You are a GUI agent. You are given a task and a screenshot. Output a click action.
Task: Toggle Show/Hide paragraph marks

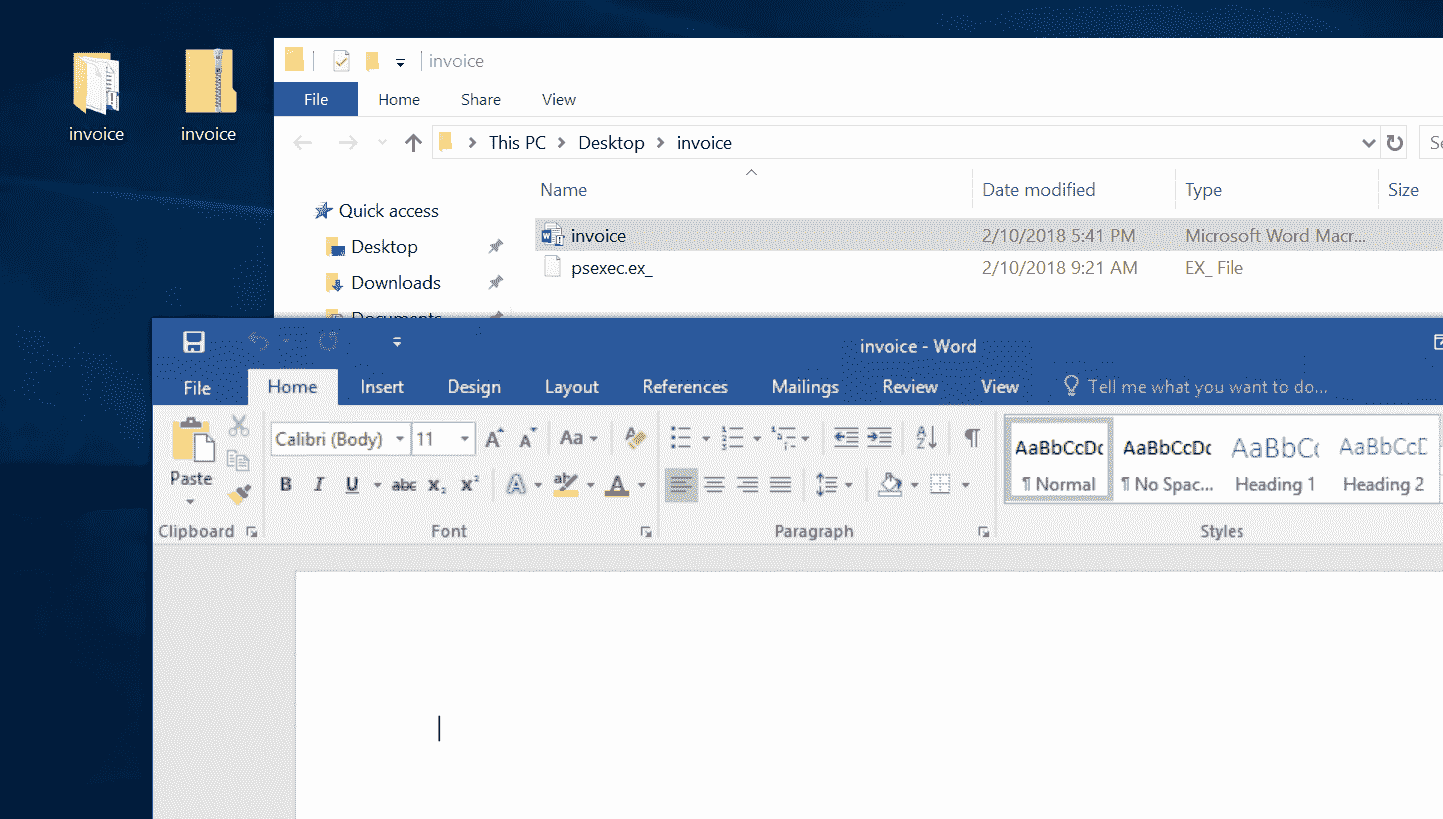pos(972,438)
